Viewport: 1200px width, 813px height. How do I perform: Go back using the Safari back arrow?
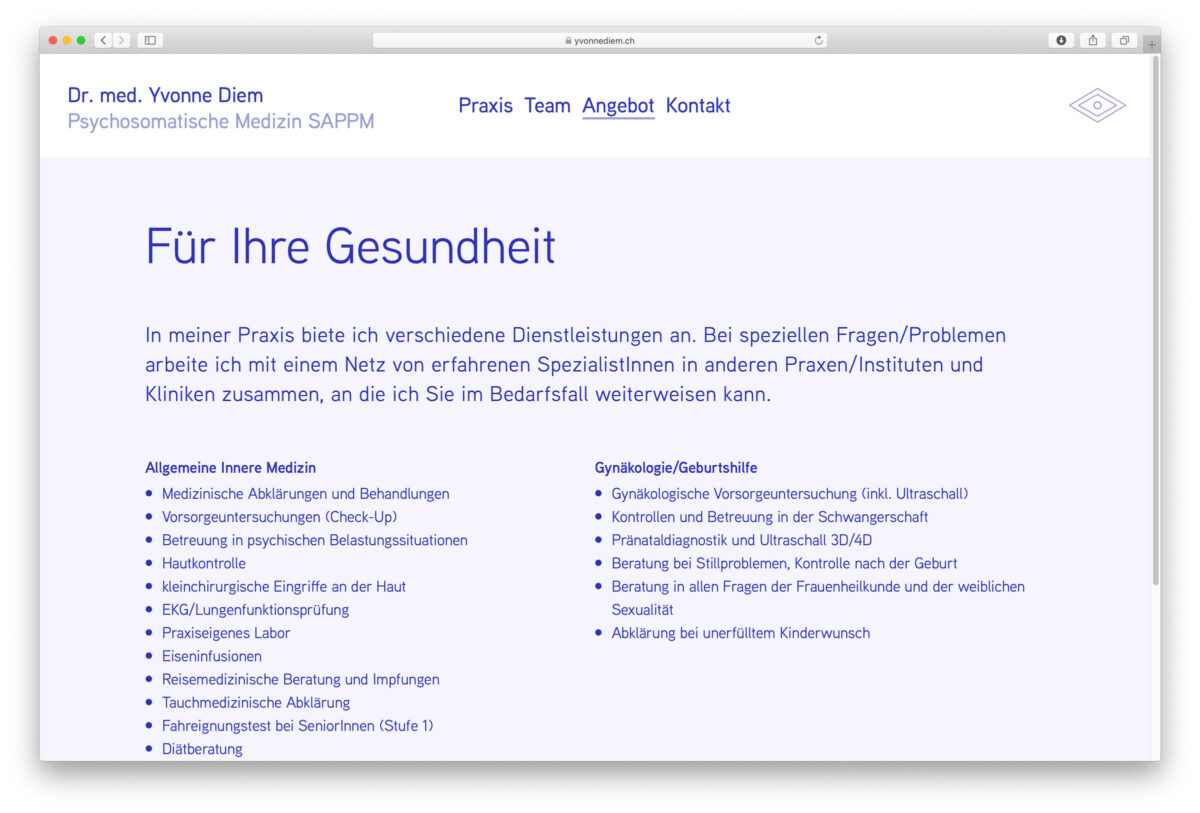click(103, 40)
